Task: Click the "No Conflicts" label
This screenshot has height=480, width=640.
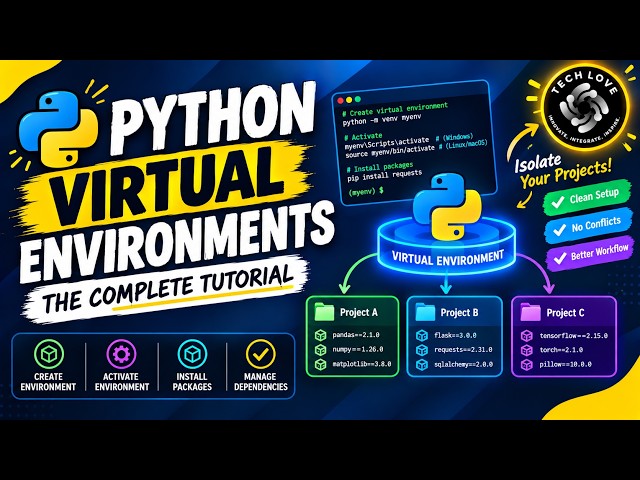Action: (596, 224)
